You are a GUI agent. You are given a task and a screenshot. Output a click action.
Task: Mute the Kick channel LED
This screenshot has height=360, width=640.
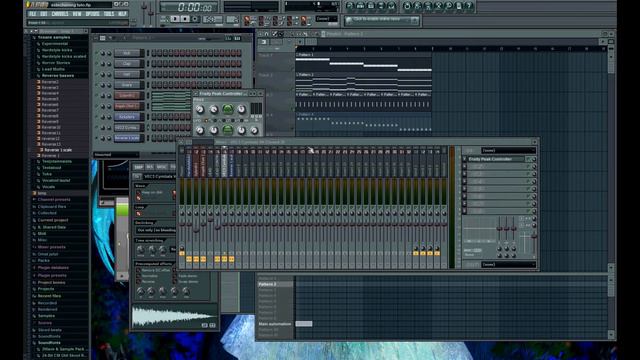point(97,53)
